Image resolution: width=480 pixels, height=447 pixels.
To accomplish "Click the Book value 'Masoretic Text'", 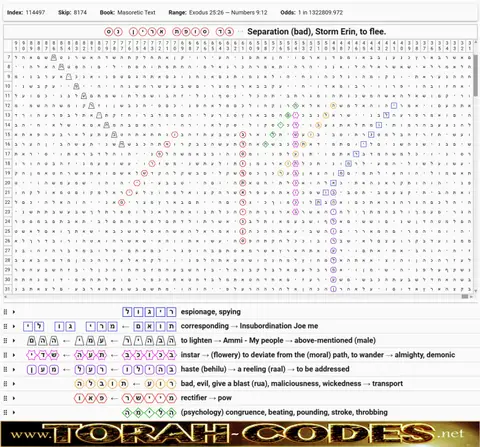I will point(136,13).
